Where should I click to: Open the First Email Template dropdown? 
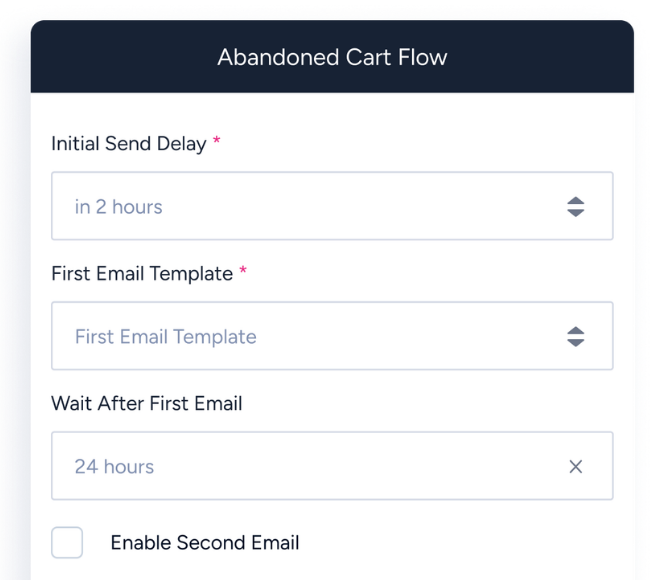click(332, 336)
